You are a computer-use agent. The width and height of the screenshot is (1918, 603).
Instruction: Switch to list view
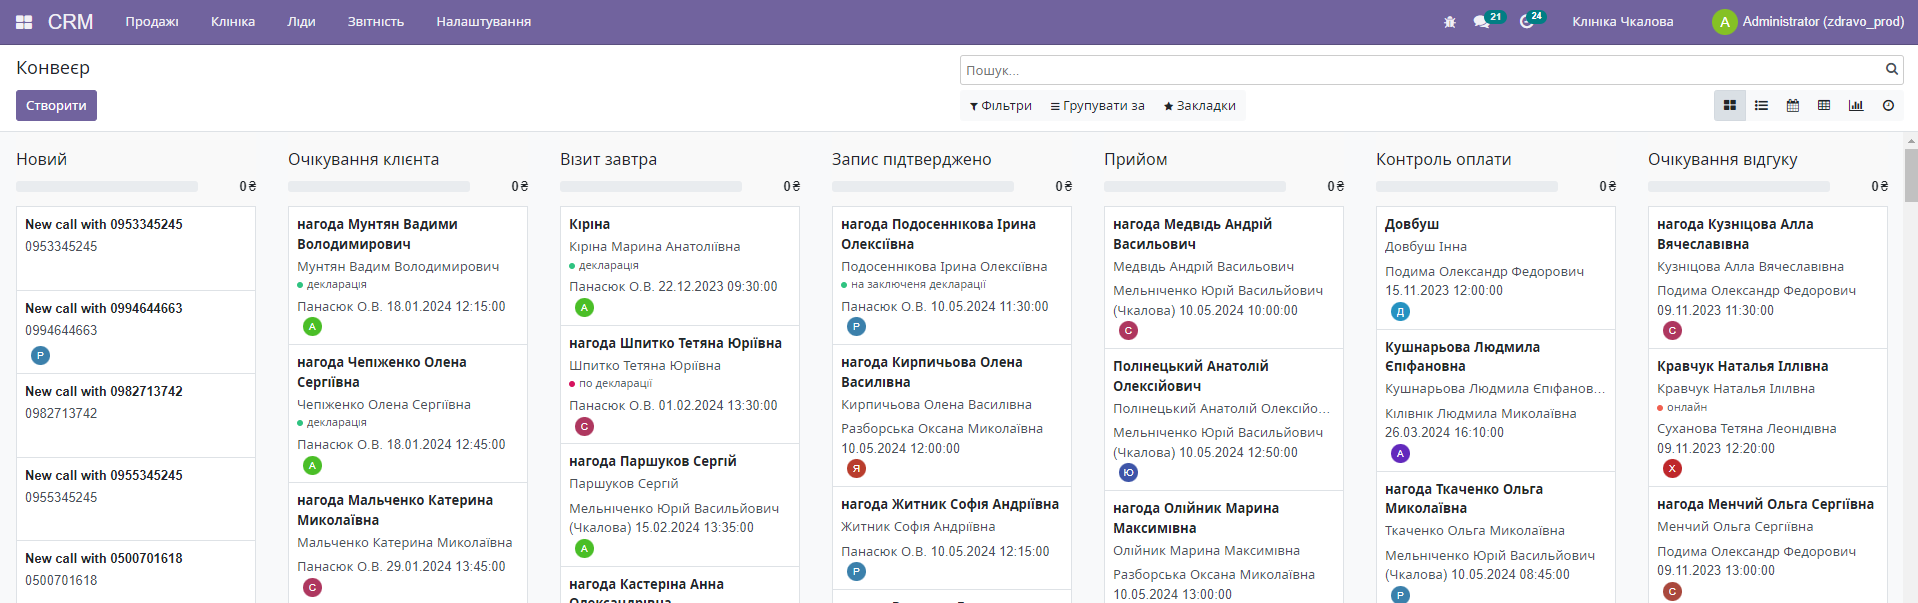[1761, 106]
